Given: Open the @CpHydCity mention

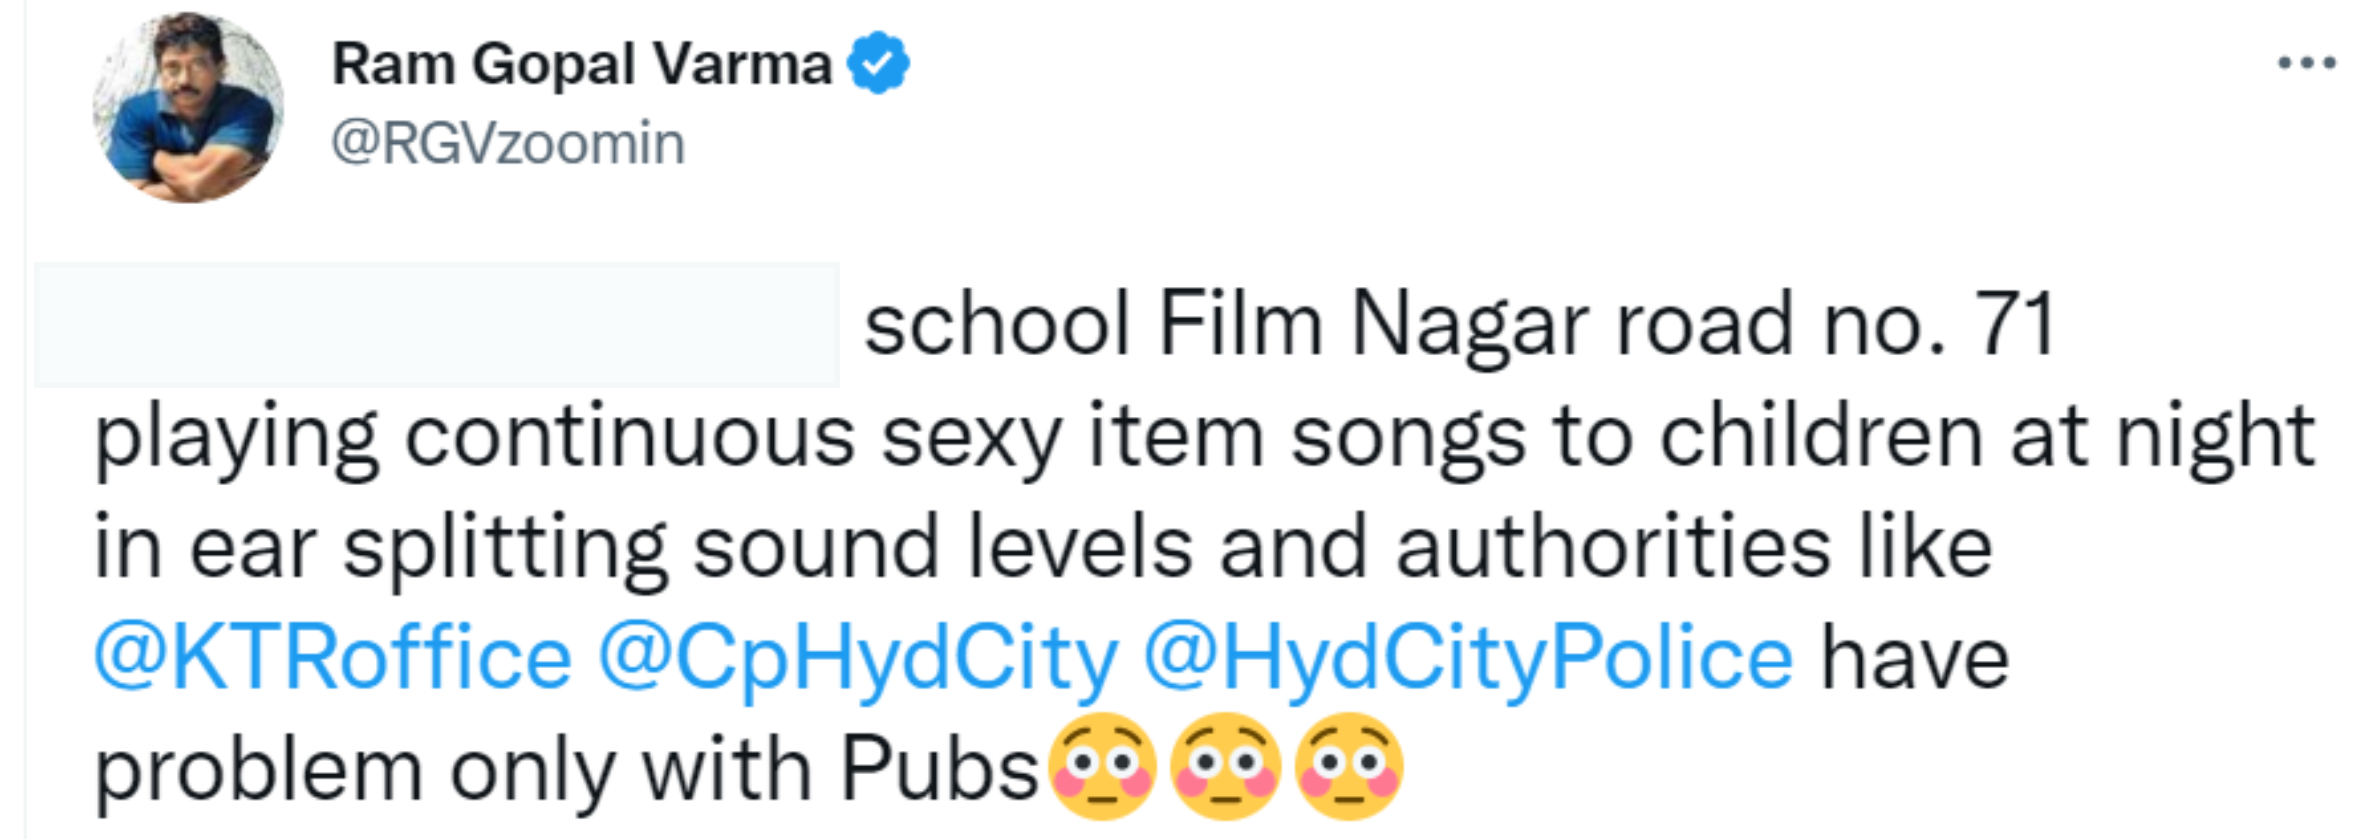Looking at the screenshot, I should tap(857, 658).
